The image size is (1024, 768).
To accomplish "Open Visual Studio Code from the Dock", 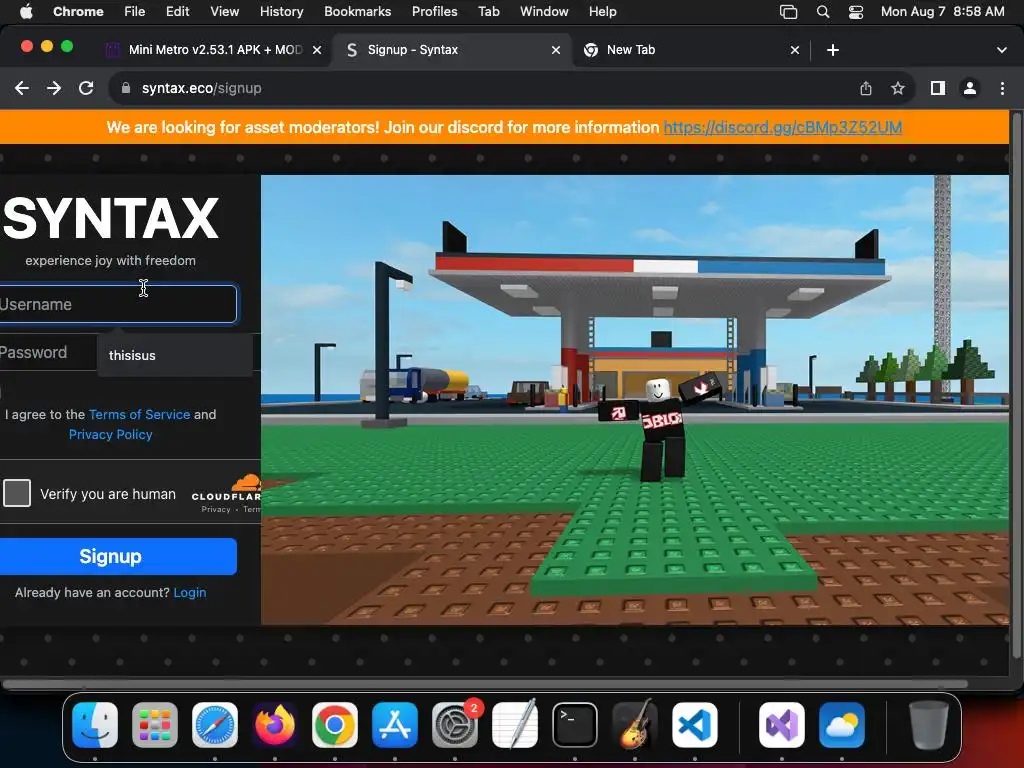I will click(695, 725).
